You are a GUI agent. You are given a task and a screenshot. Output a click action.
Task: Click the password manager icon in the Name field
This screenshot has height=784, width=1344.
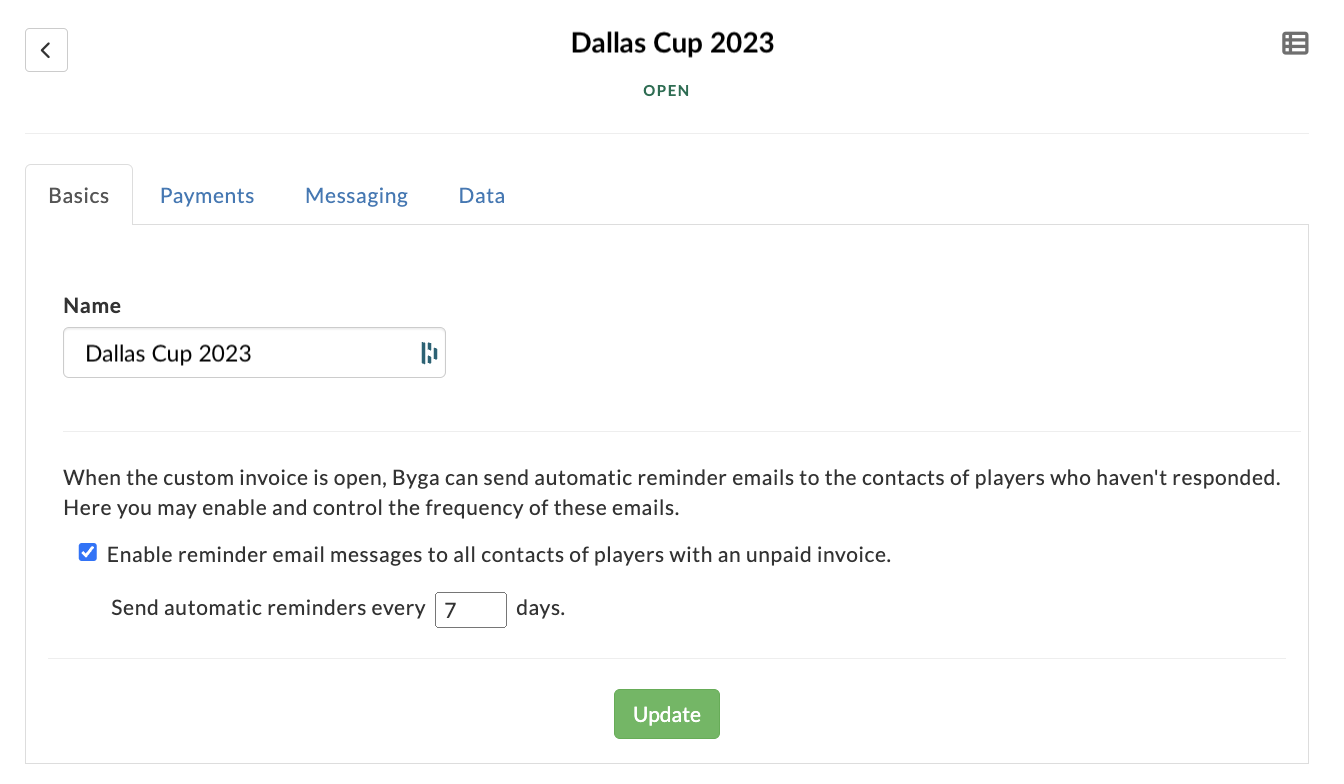[x=429, y=353]
